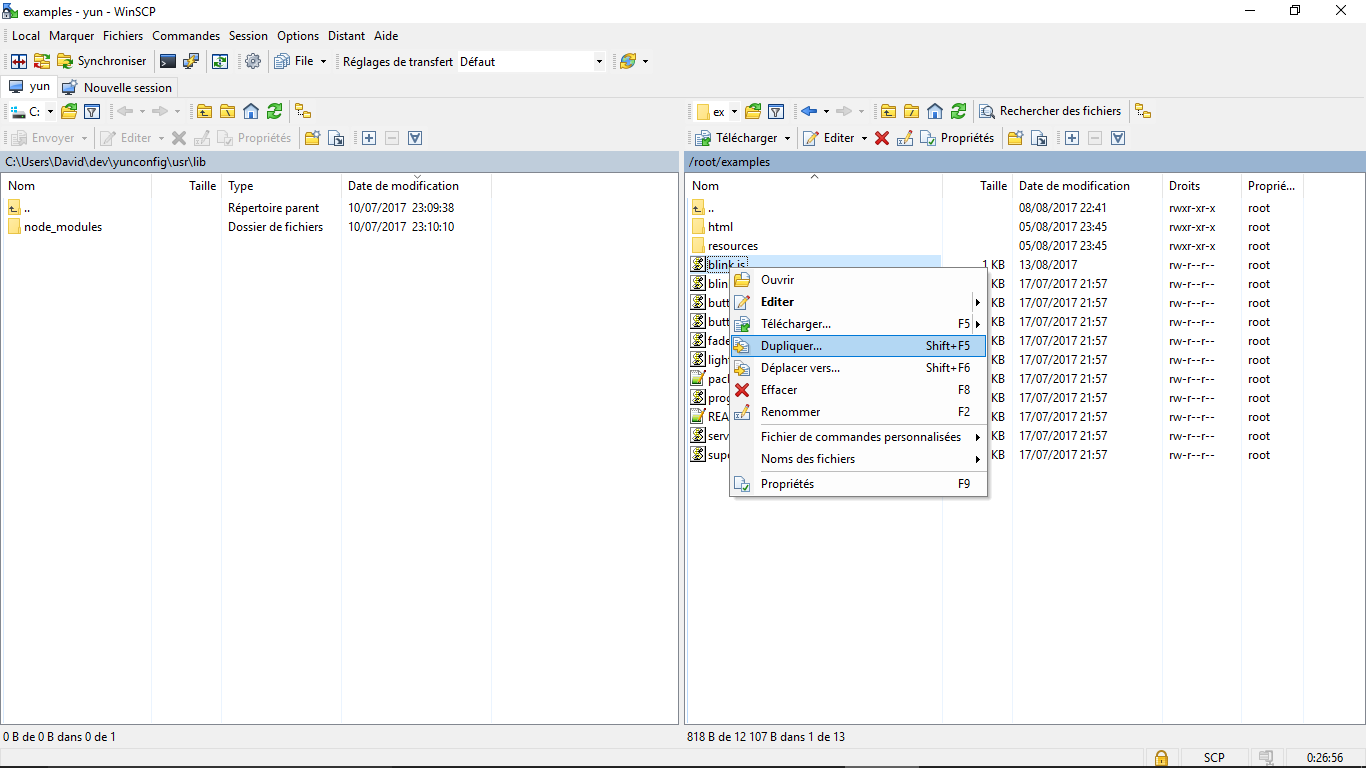
Task: Expand Noms des fichiers submenu
Action: (x=858, y=459)
